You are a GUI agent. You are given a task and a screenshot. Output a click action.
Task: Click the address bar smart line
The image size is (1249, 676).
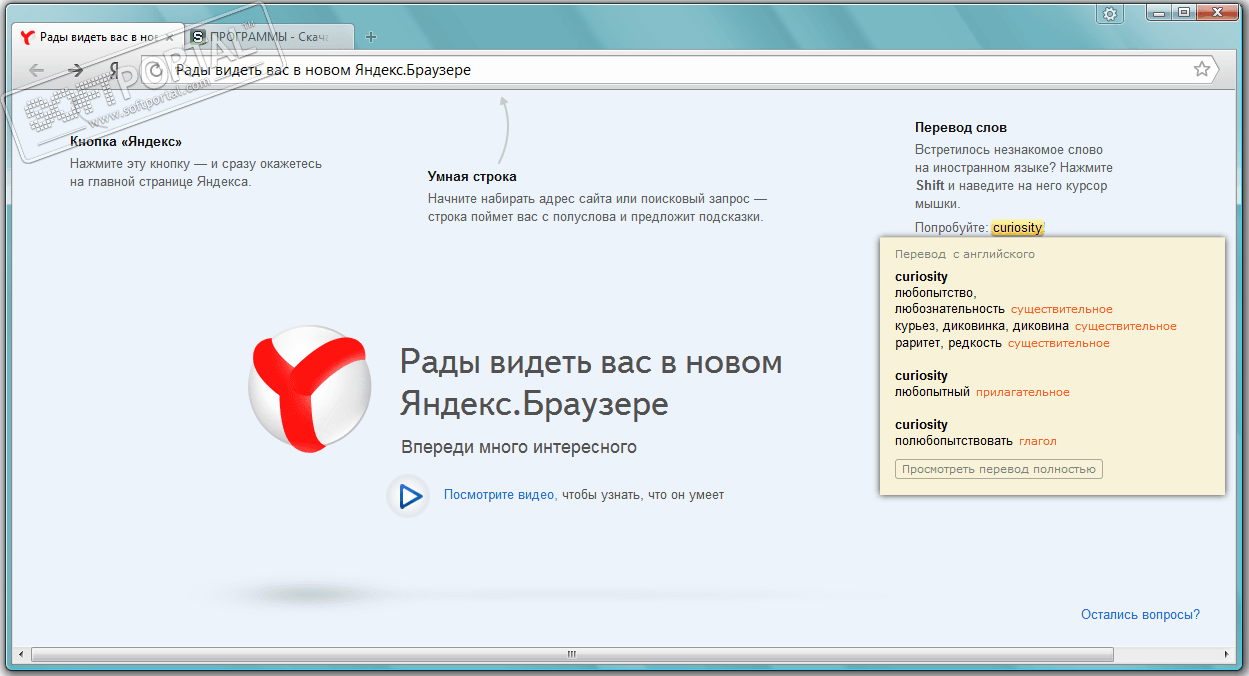coord(680,70)
